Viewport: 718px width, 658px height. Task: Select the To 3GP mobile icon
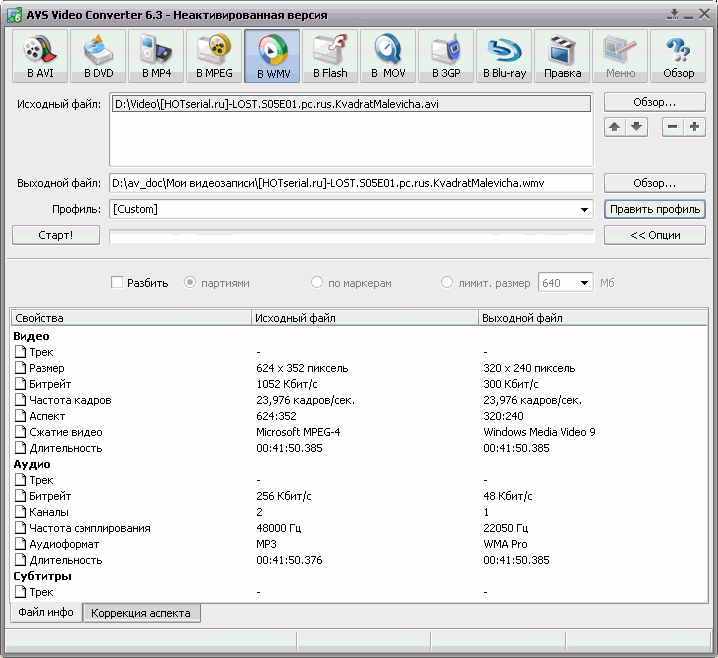[x=446, y=56]
